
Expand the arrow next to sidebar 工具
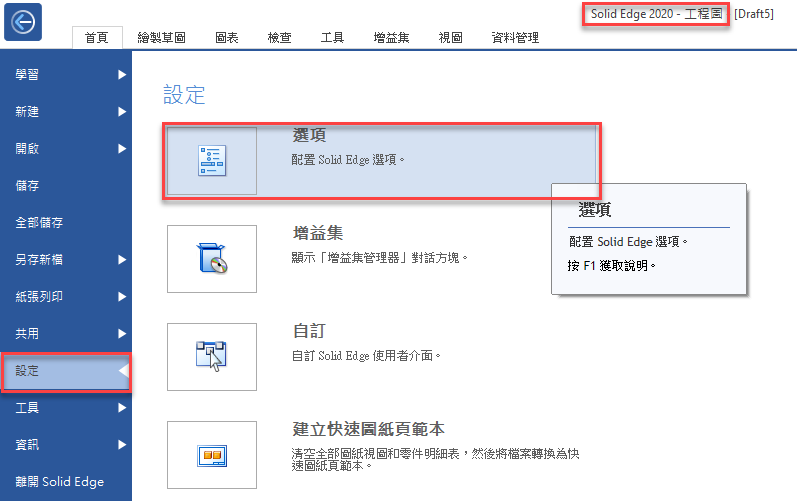[122, 408]
